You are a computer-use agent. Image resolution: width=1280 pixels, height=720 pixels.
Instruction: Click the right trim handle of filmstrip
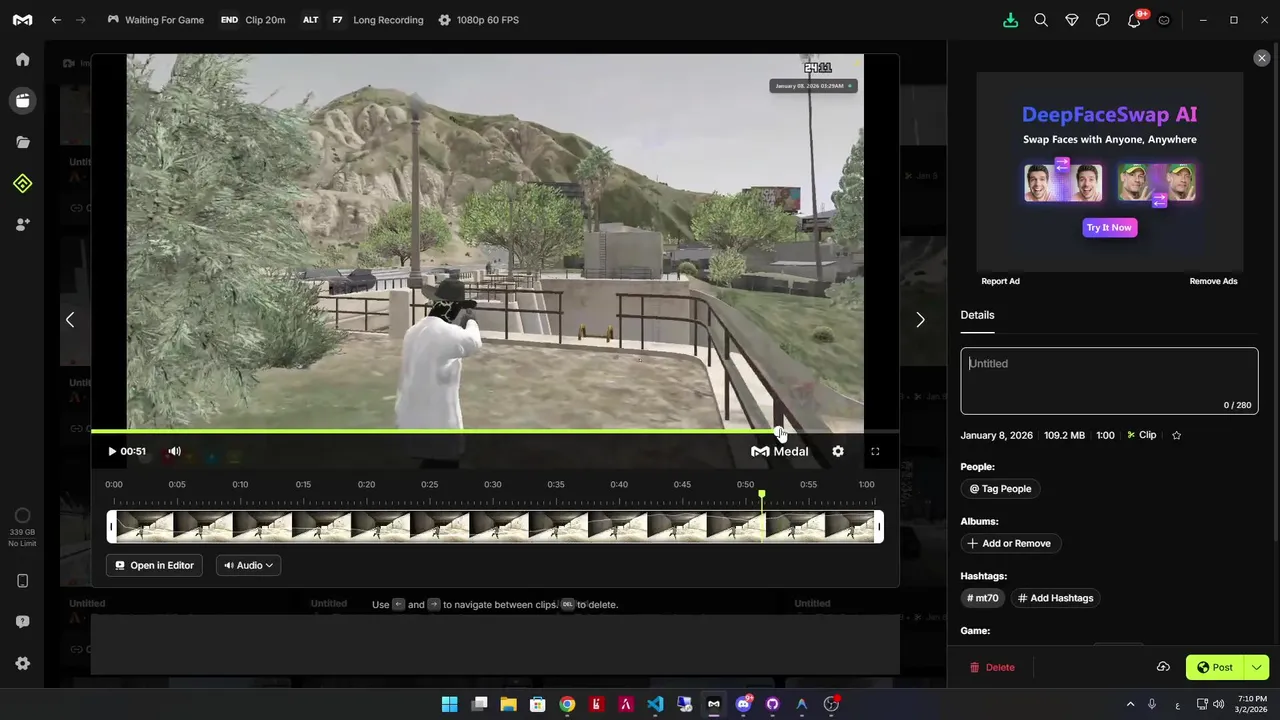pos(880,527)
